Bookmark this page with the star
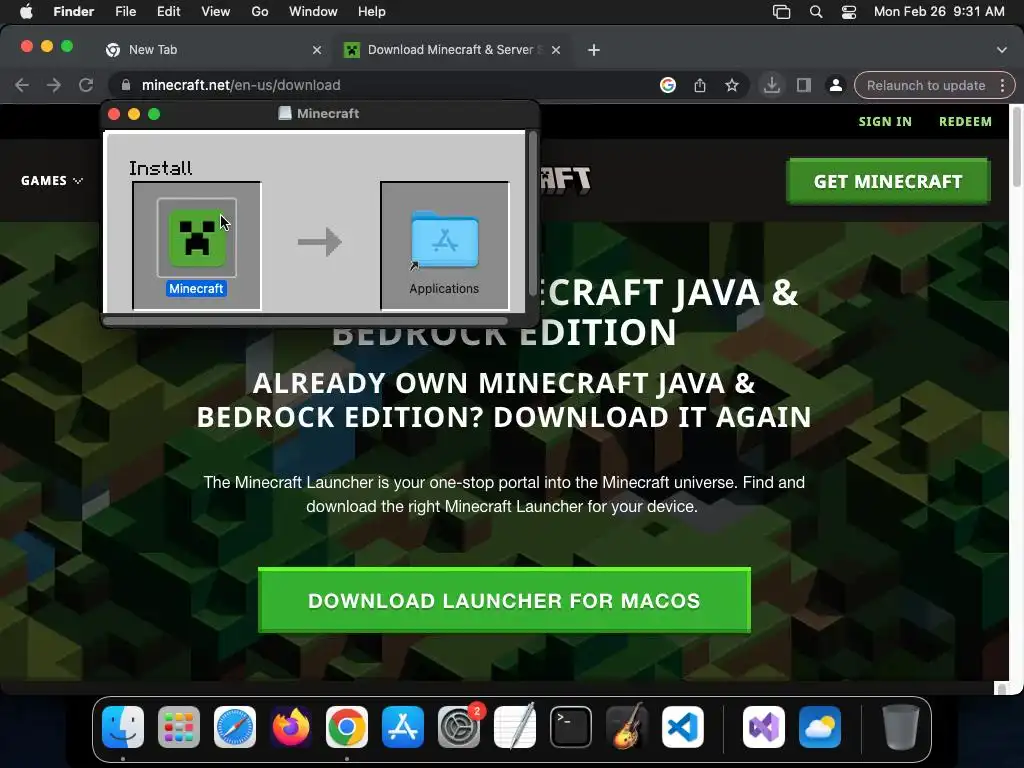1024x768 pixels. (x=731, y=86)
